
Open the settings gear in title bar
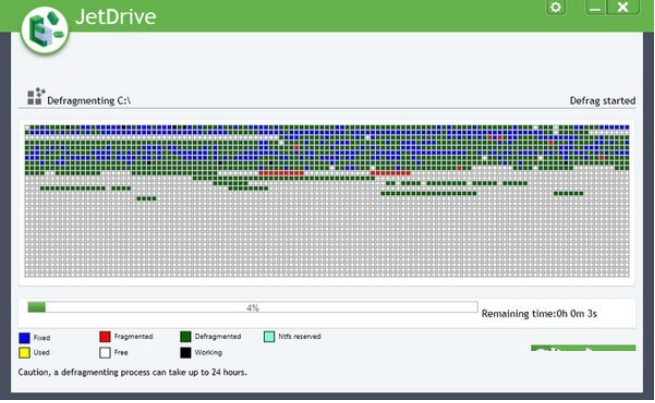(x=556, y=7)
